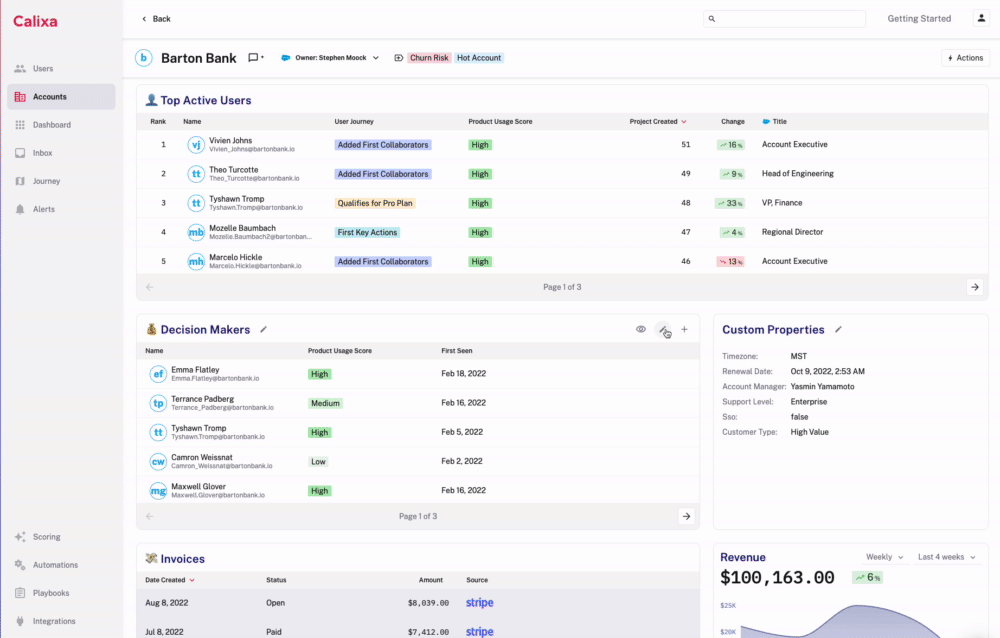
Task: Toggle Decision Makers visibility eye icon
Action: [641, 329]
